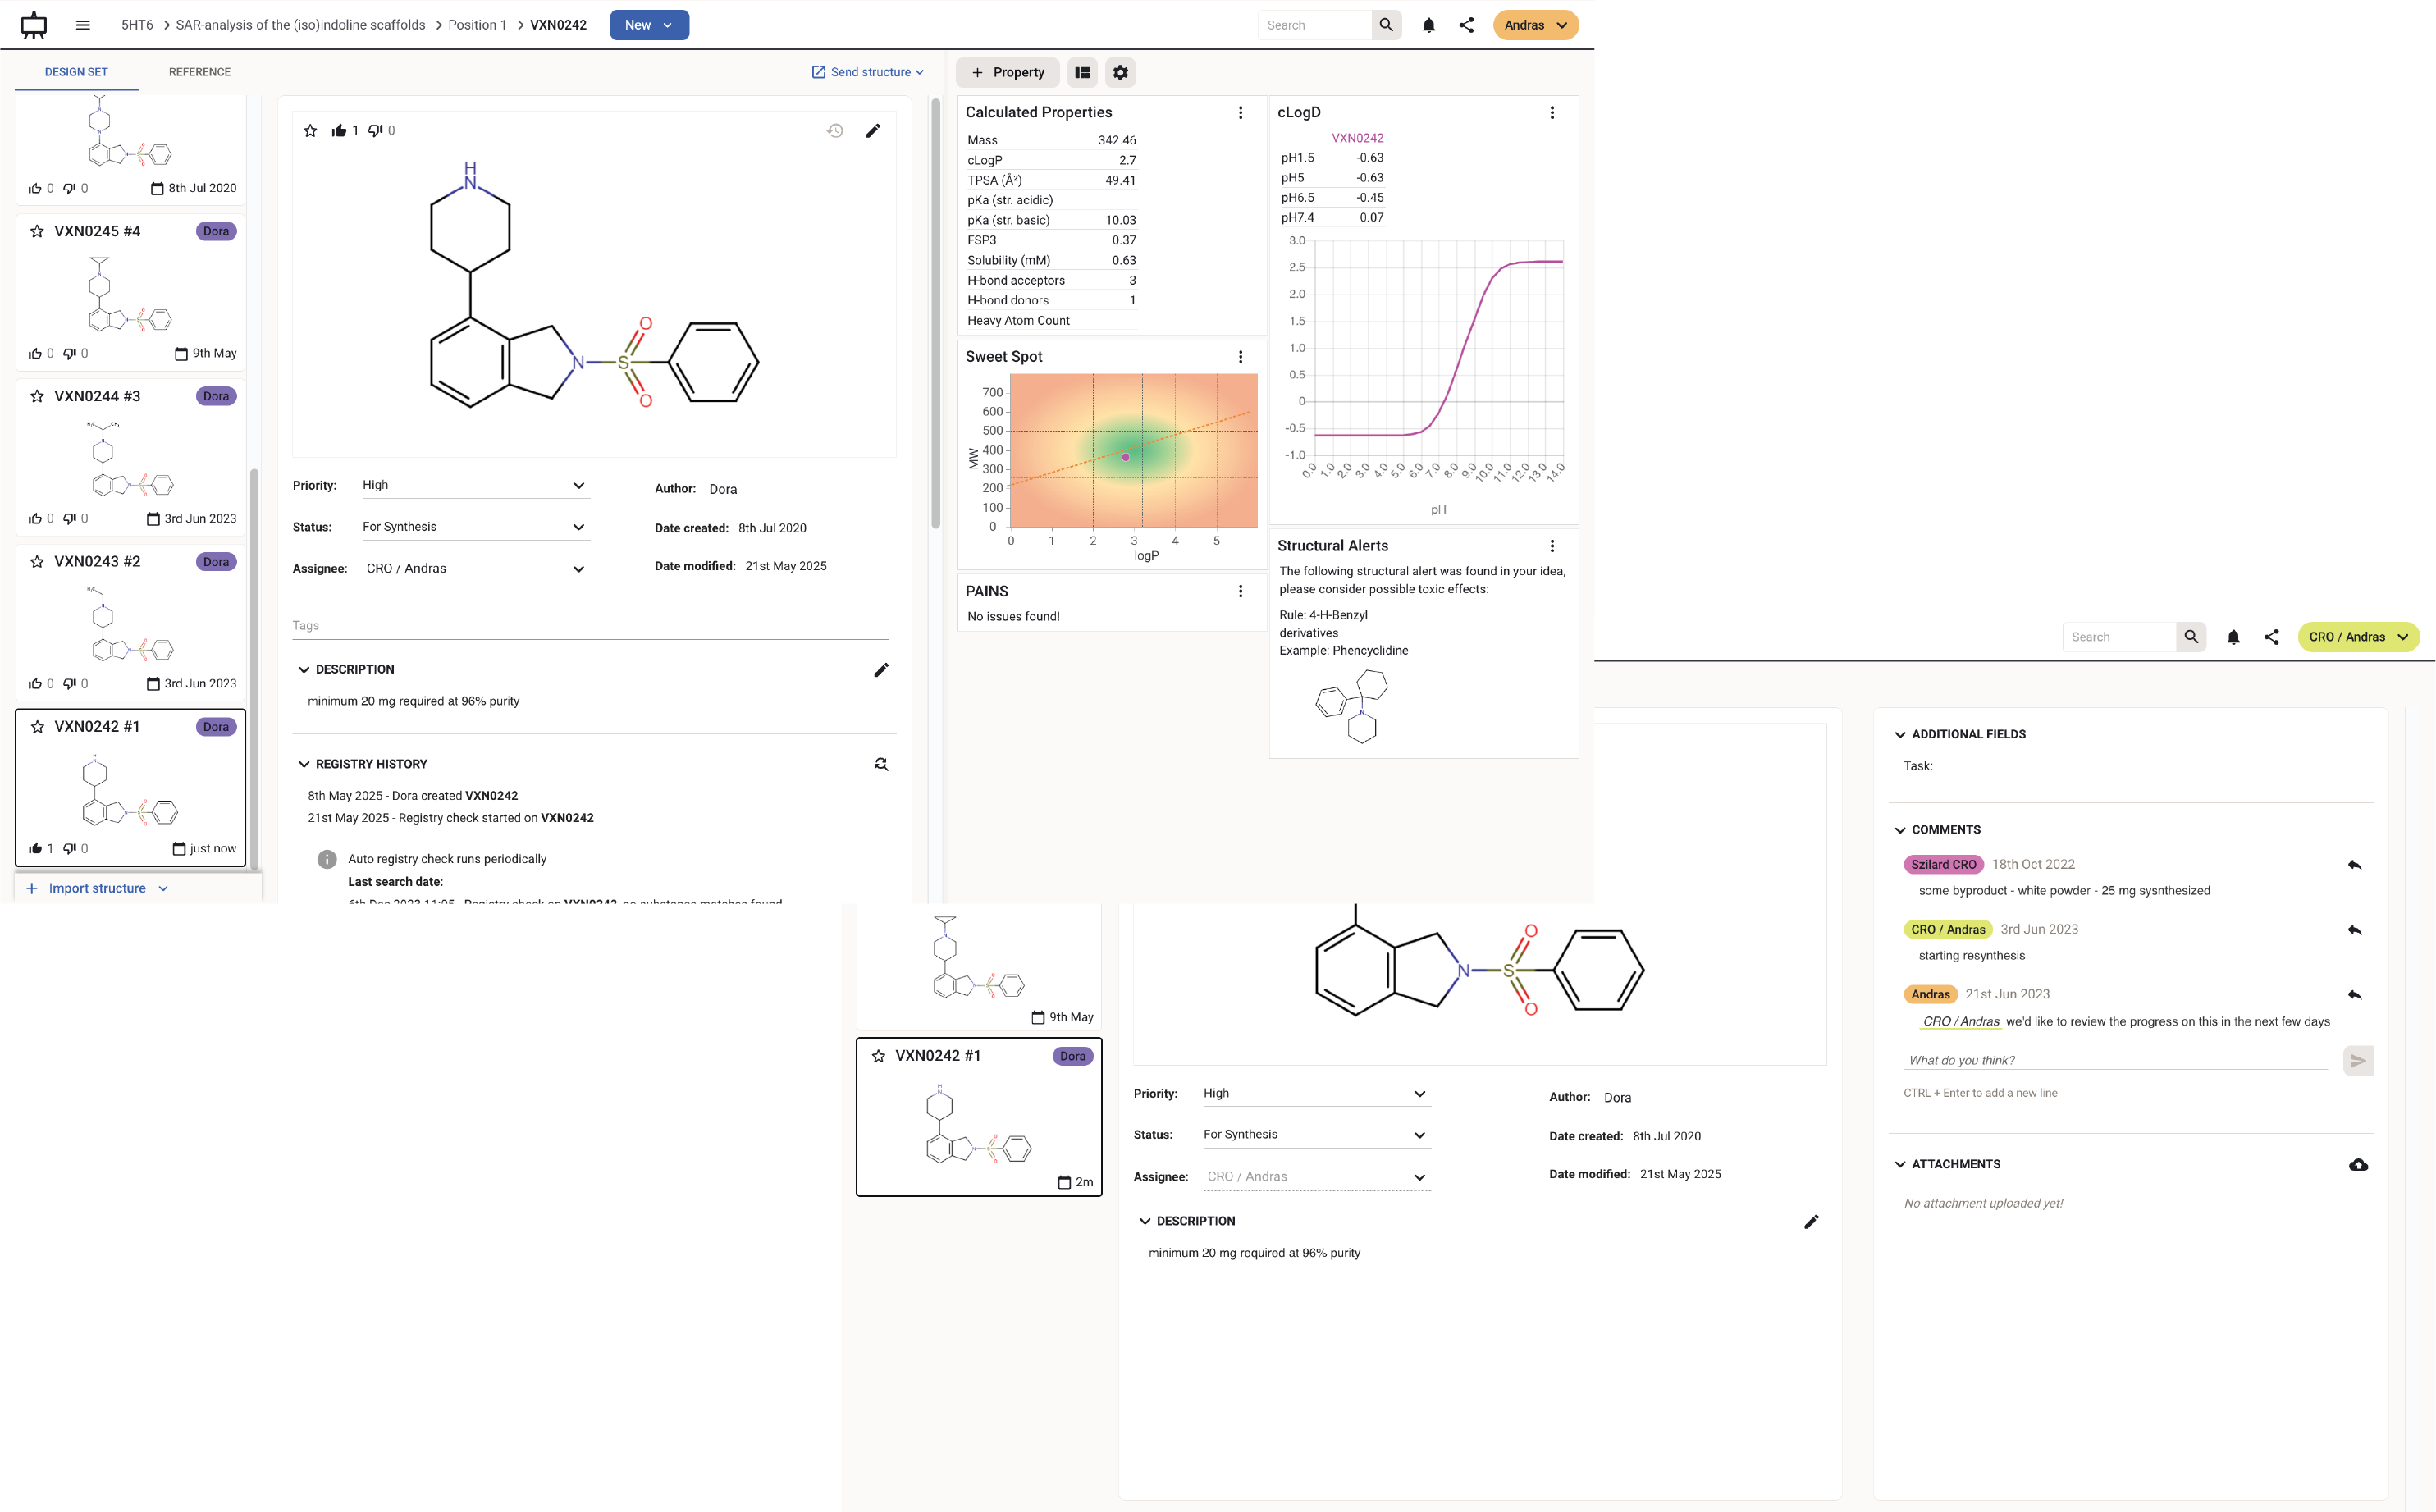Thumbs down the main VXN0242 structure

tap(375, 131)
